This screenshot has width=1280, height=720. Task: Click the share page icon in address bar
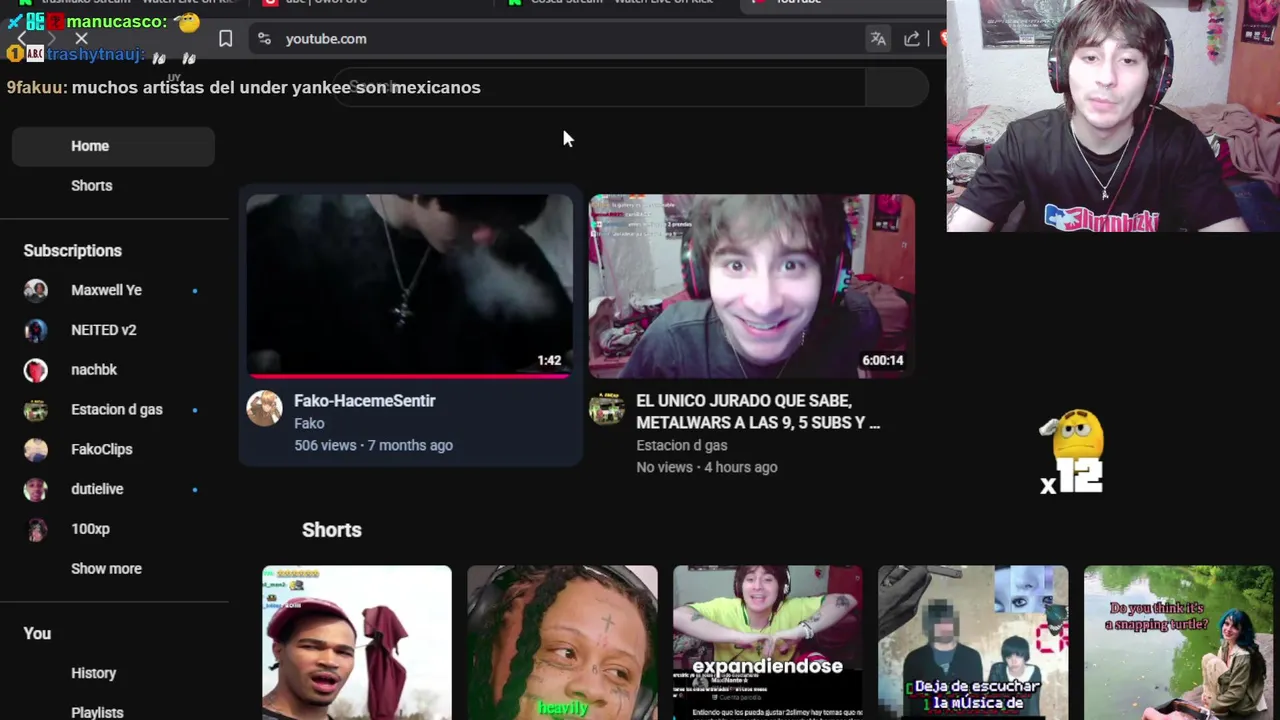click(912, 39)
